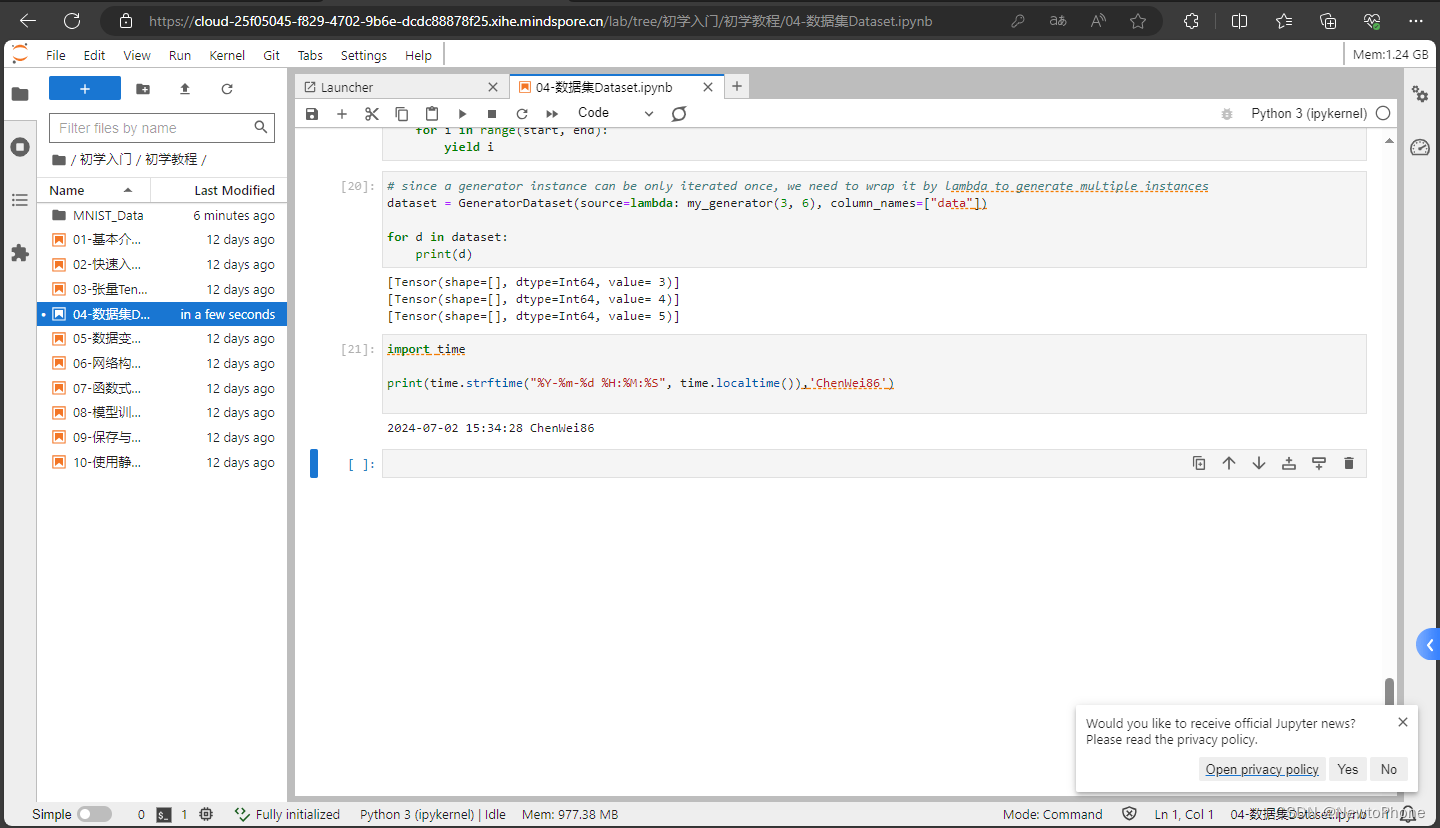Click Open privacy policy button

[1262, 769]
